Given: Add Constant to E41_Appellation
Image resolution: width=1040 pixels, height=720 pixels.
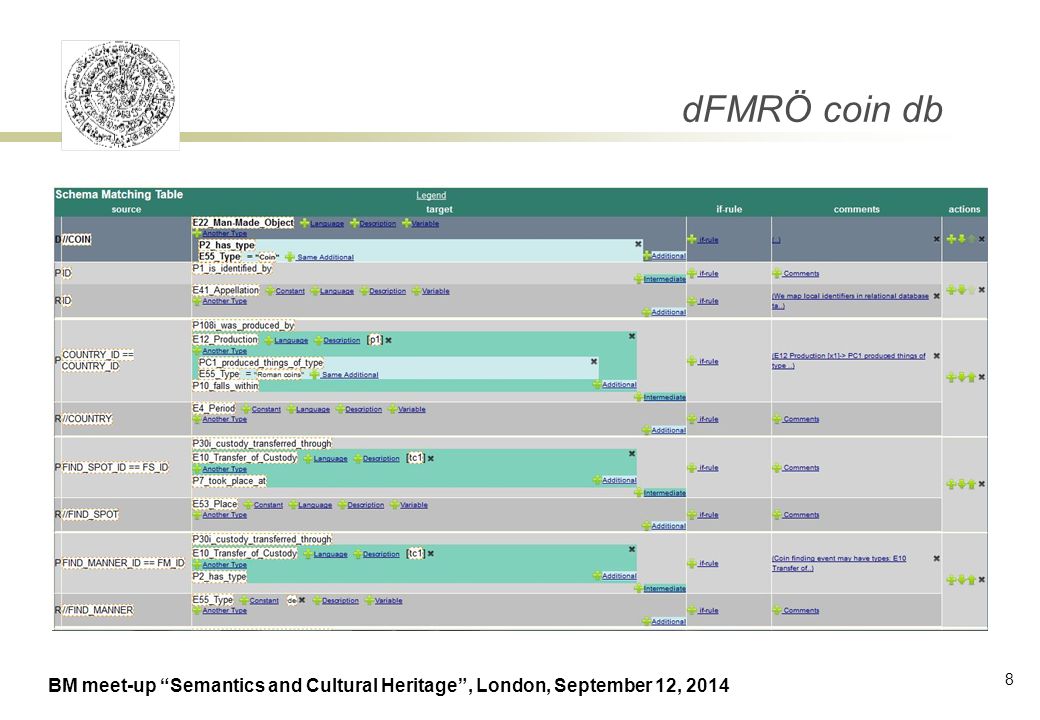Looking at the screenshot, I should pos(285,291).
